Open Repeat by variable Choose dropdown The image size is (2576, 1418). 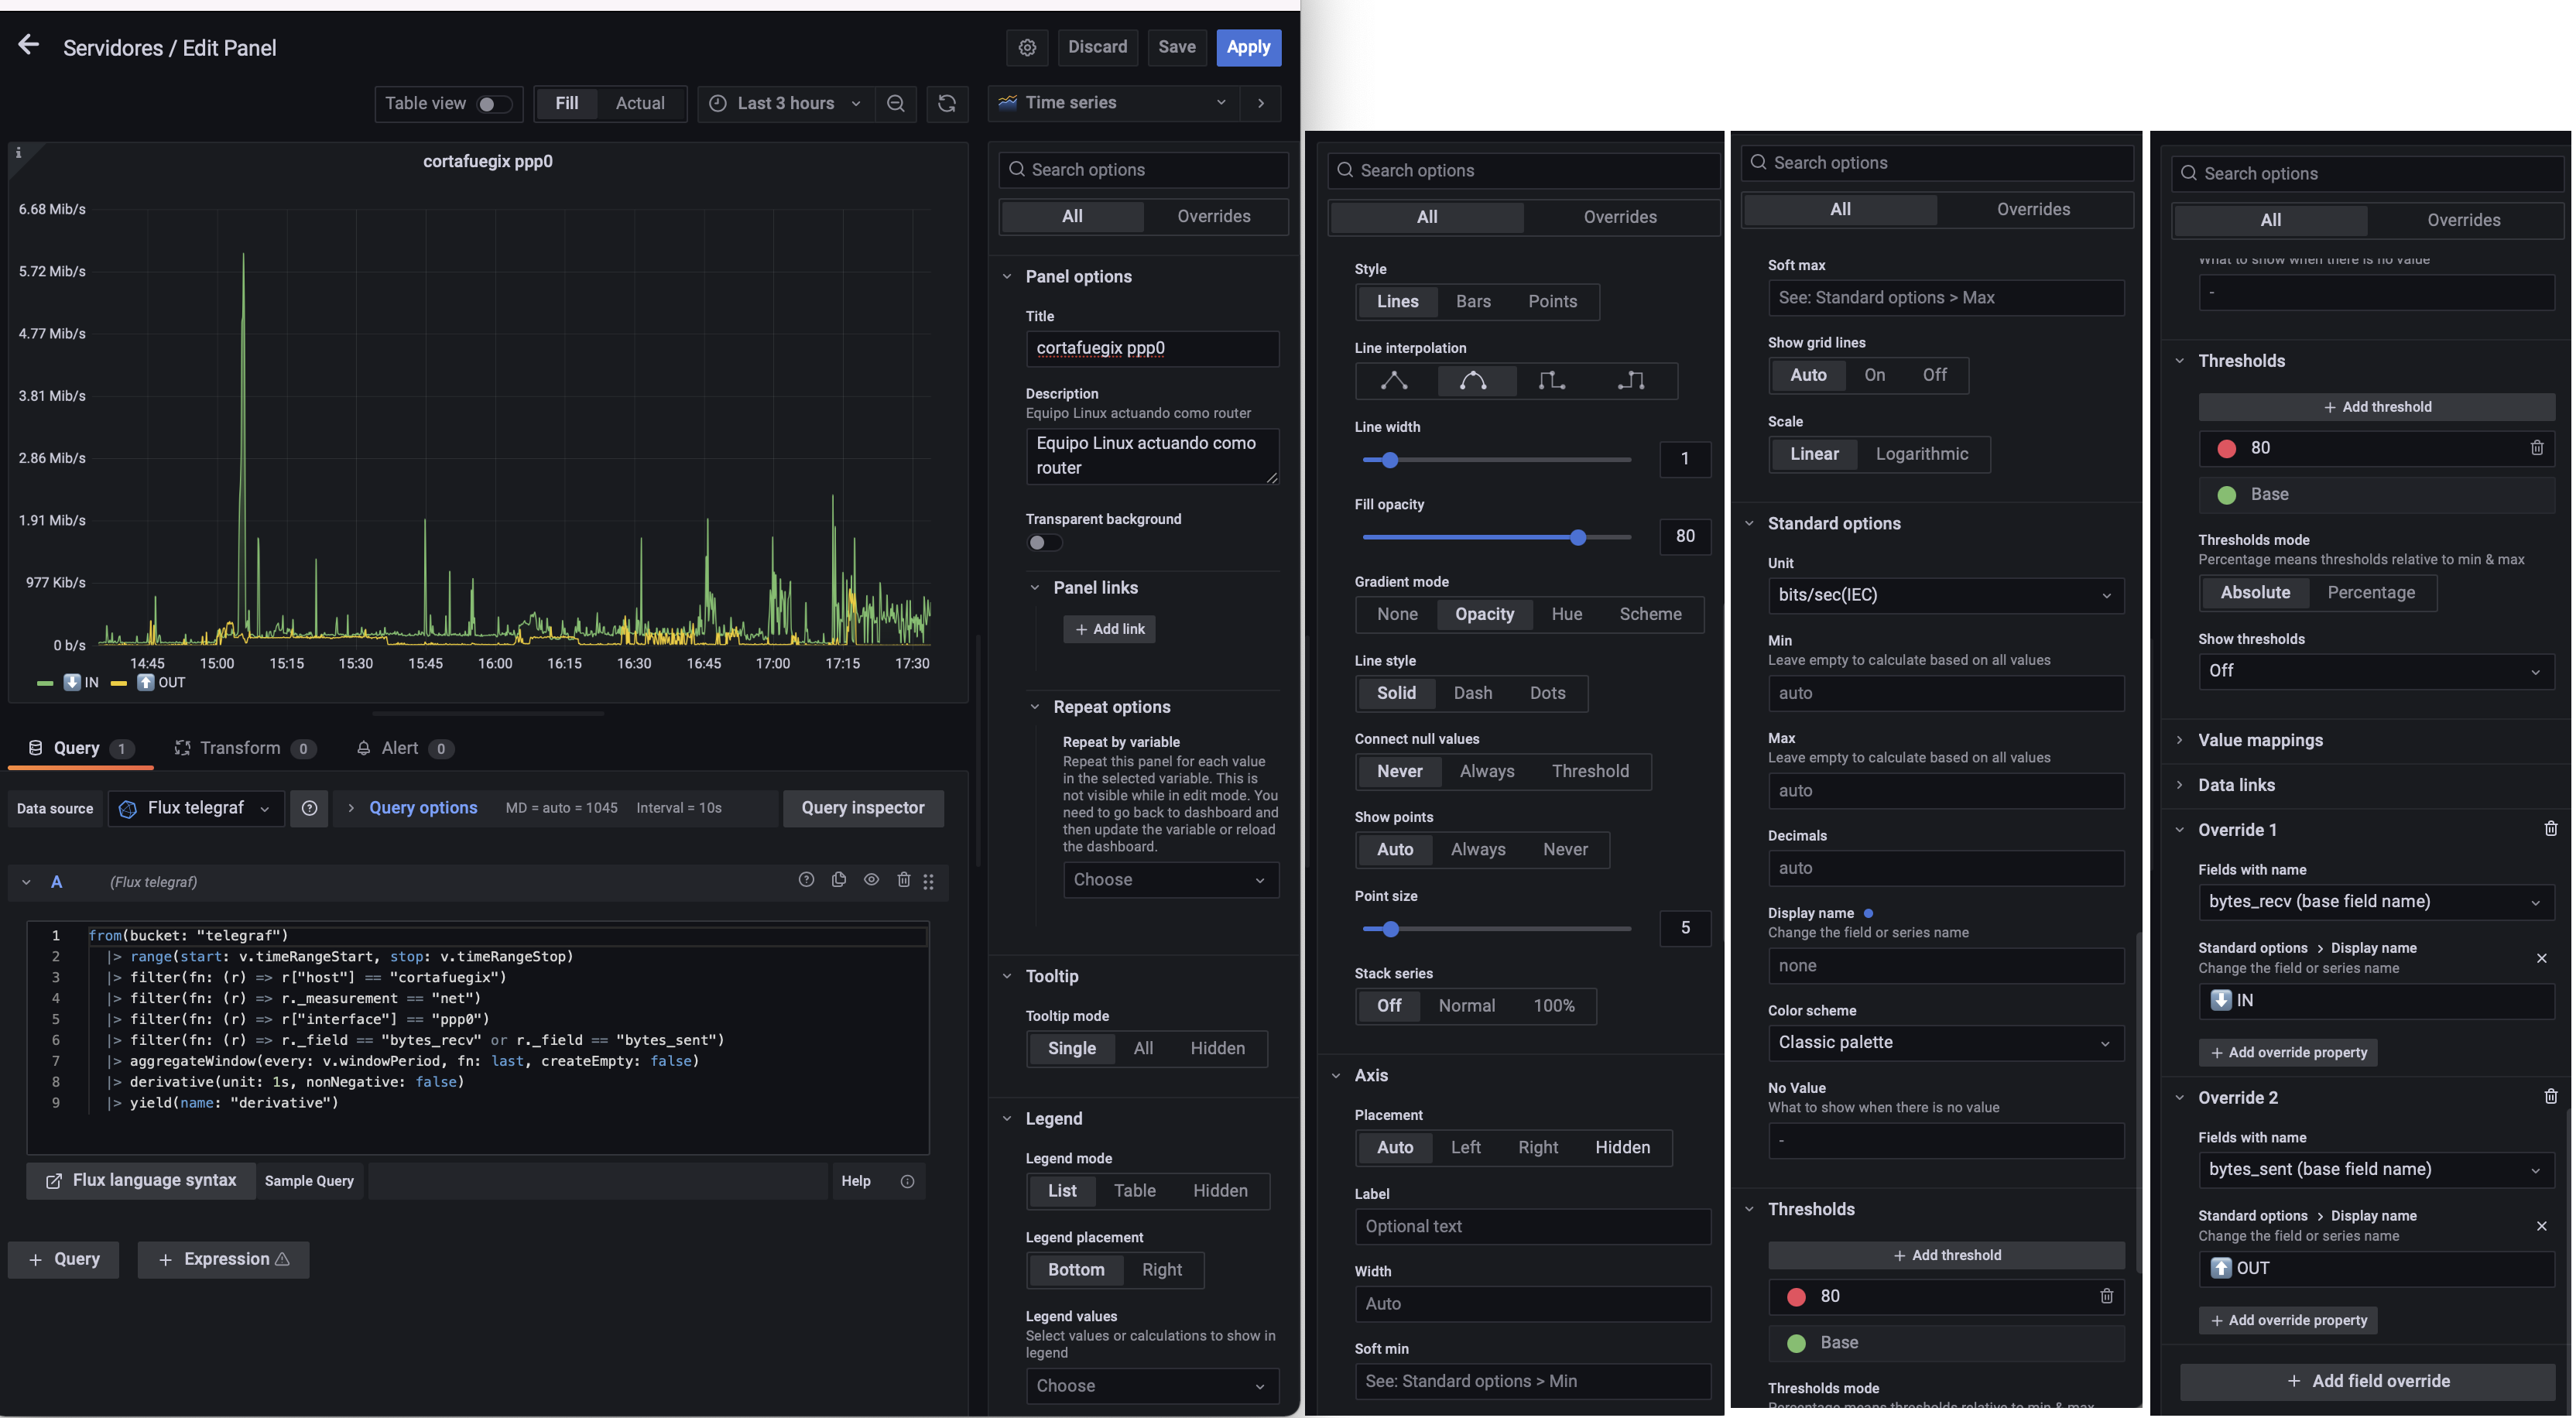1170,880
